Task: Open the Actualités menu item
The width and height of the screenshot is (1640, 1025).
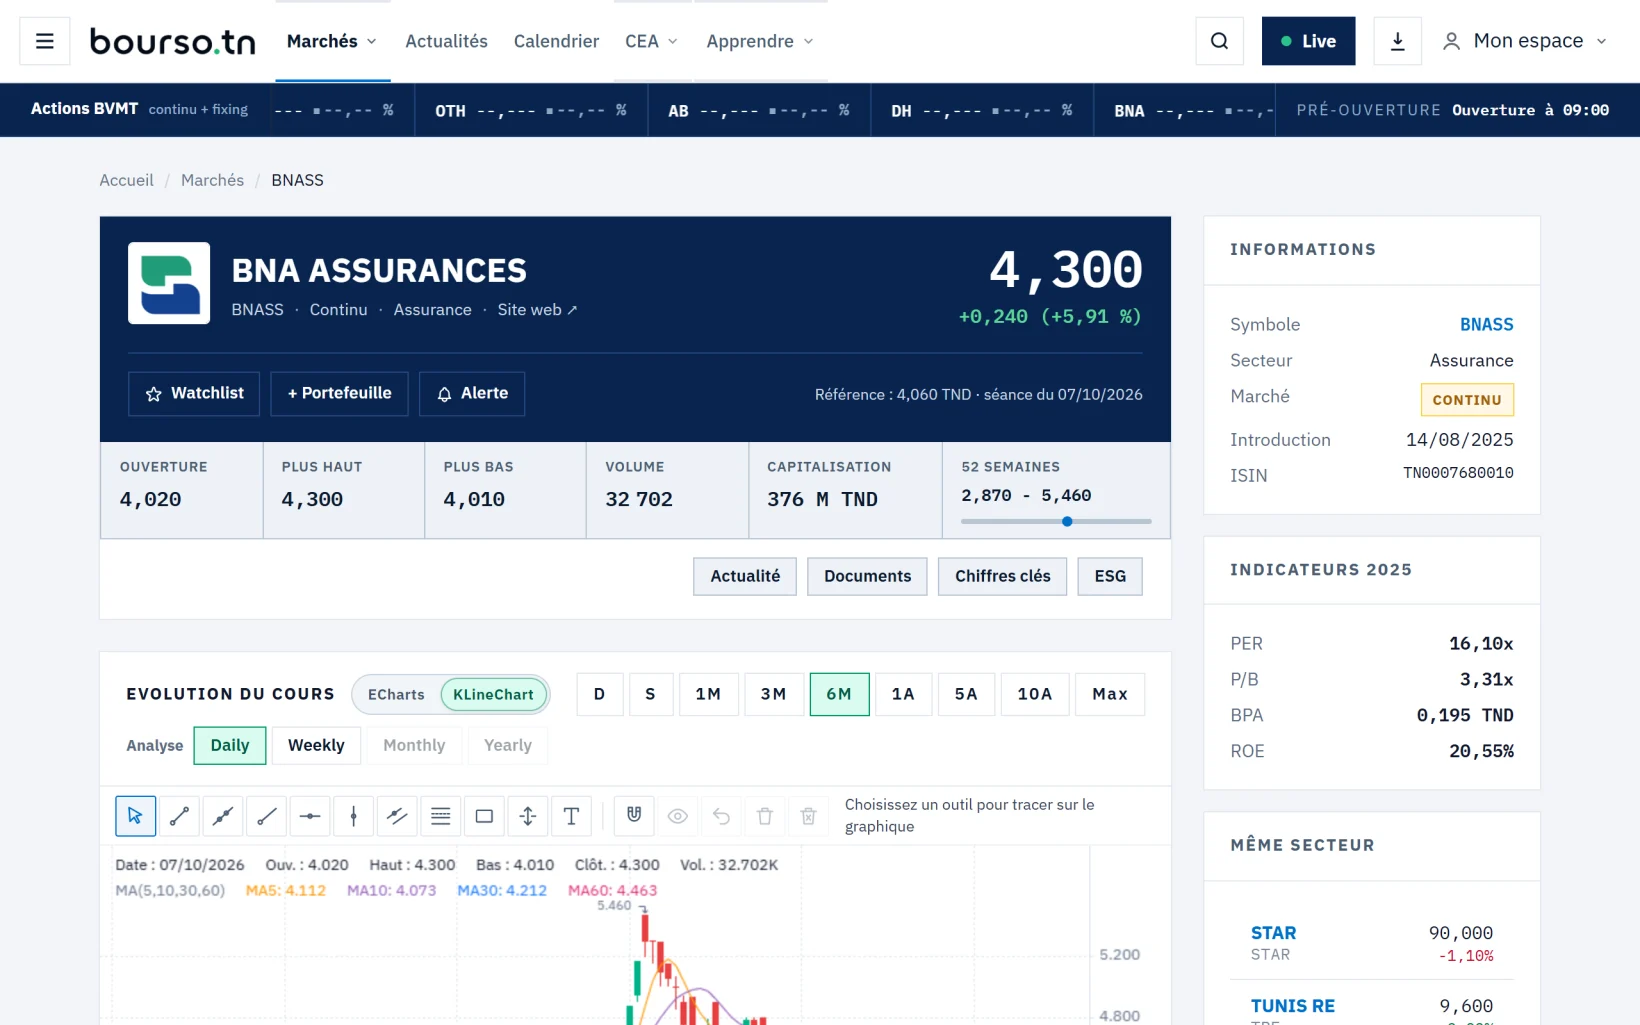Action: click(x=446, y=41)
